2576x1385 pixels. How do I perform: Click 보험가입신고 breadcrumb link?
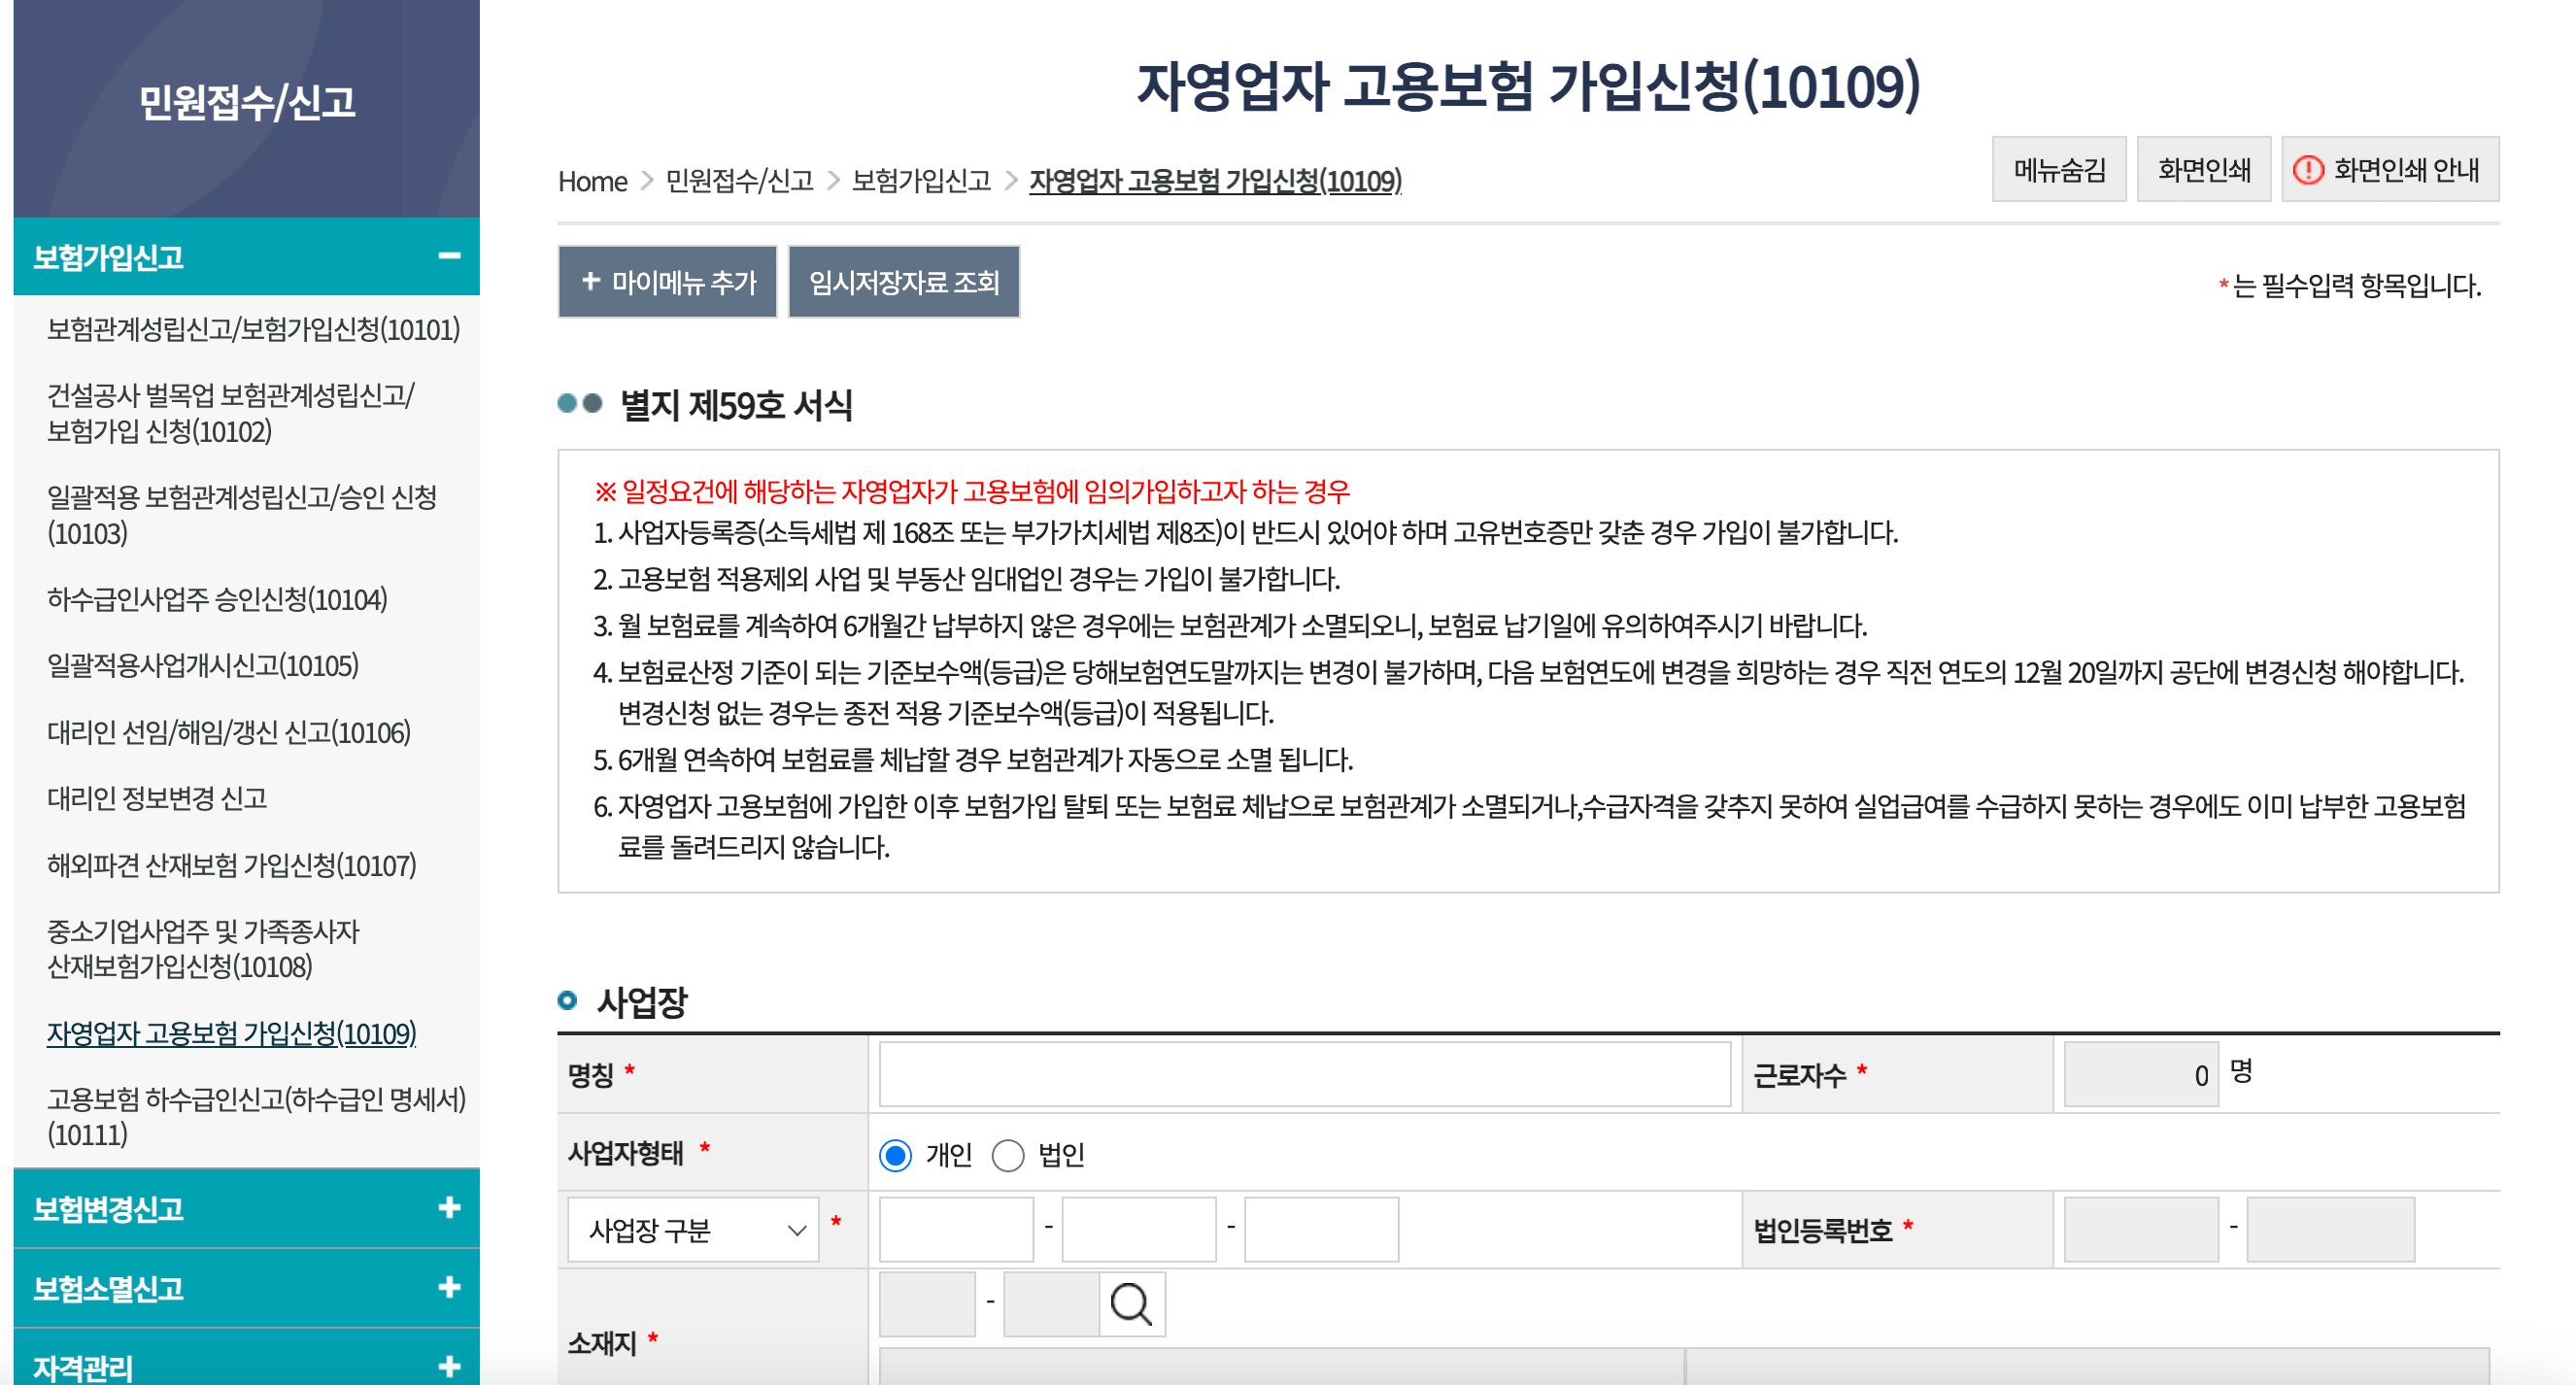click(x=920, y=181)
